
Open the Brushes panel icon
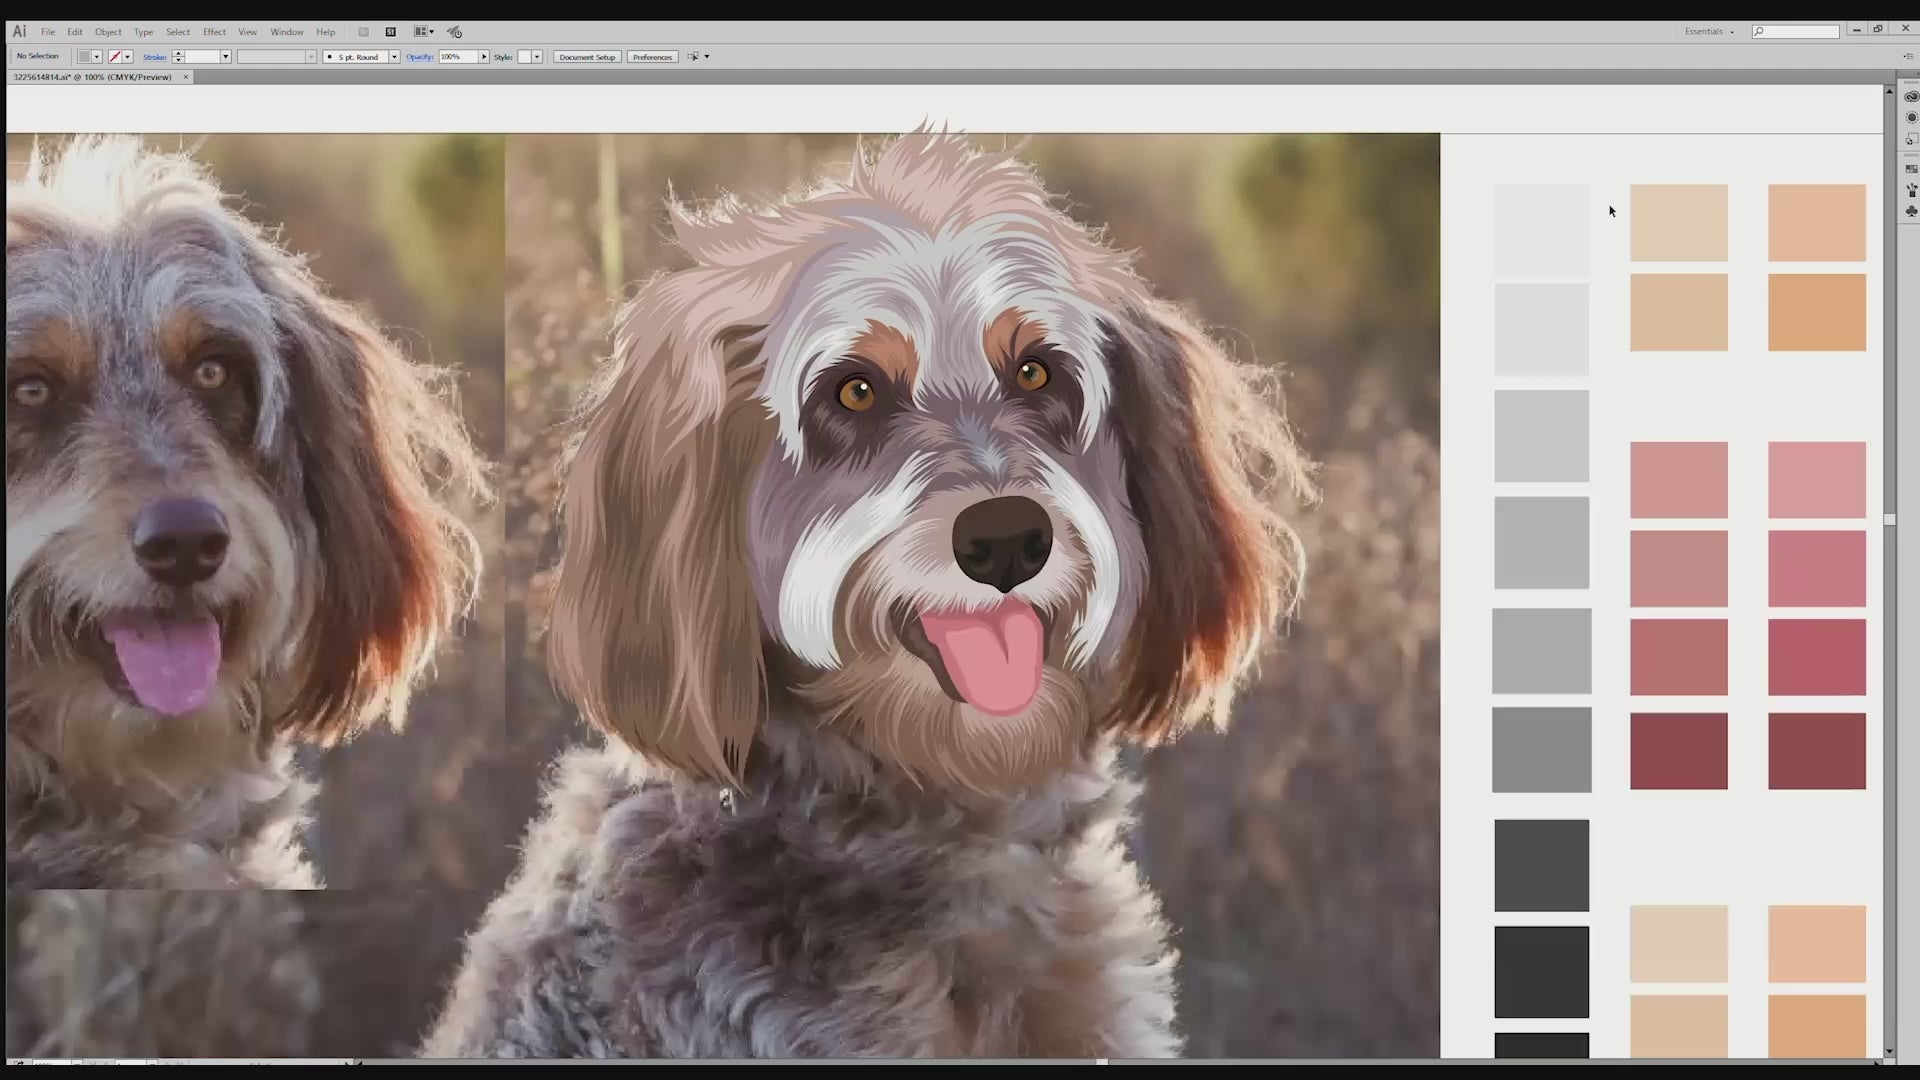[x=1911, y=190]
